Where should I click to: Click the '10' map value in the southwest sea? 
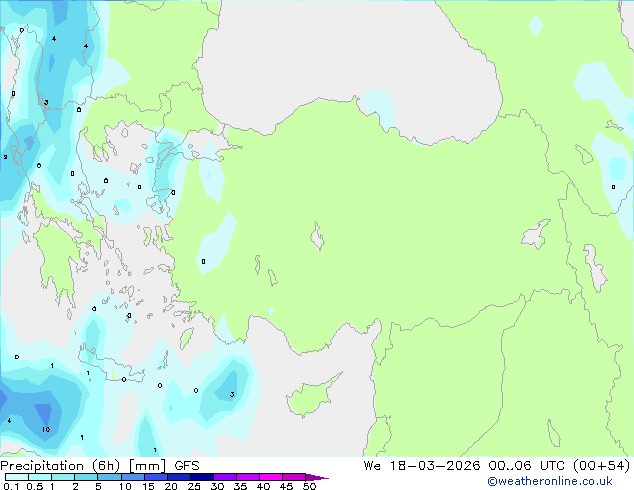click(x=46, y=429)
